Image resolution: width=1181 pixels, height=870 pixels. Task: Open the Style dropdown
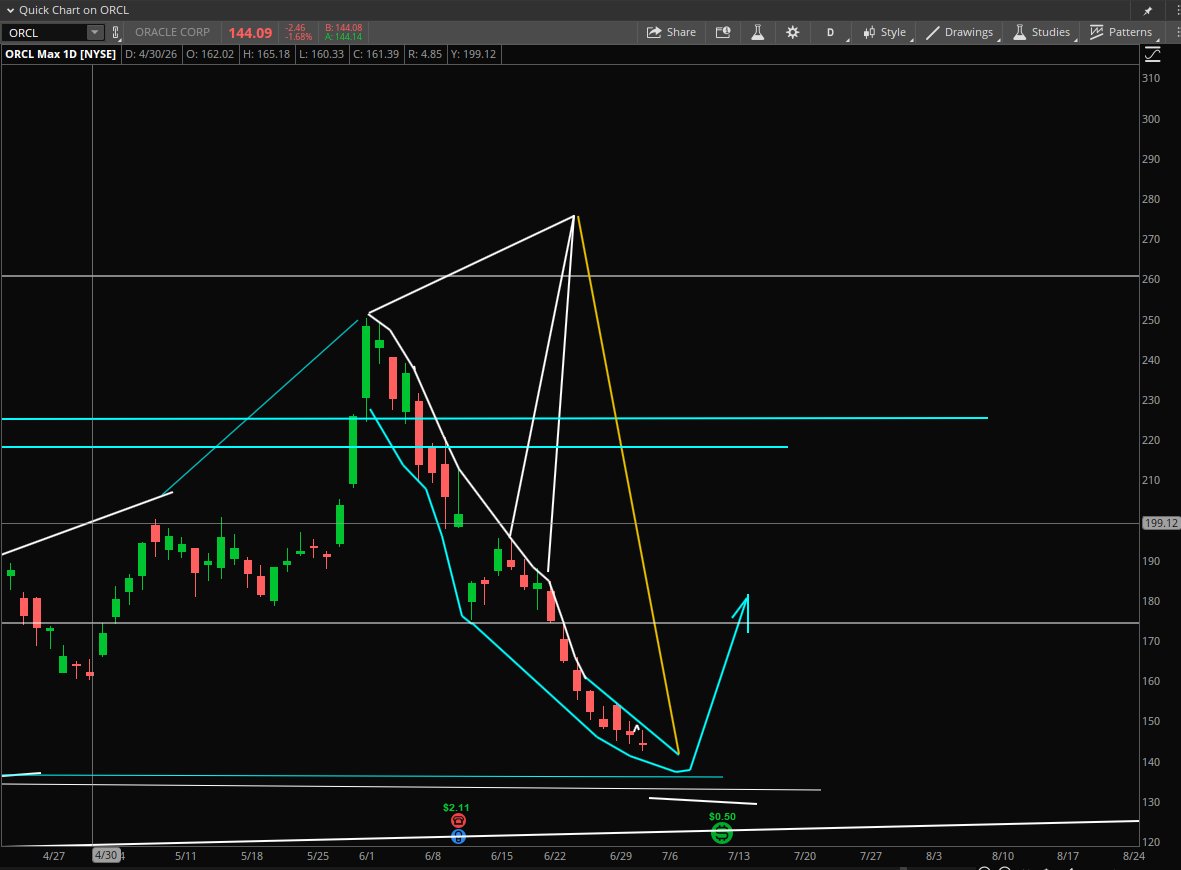click(885, 32)
